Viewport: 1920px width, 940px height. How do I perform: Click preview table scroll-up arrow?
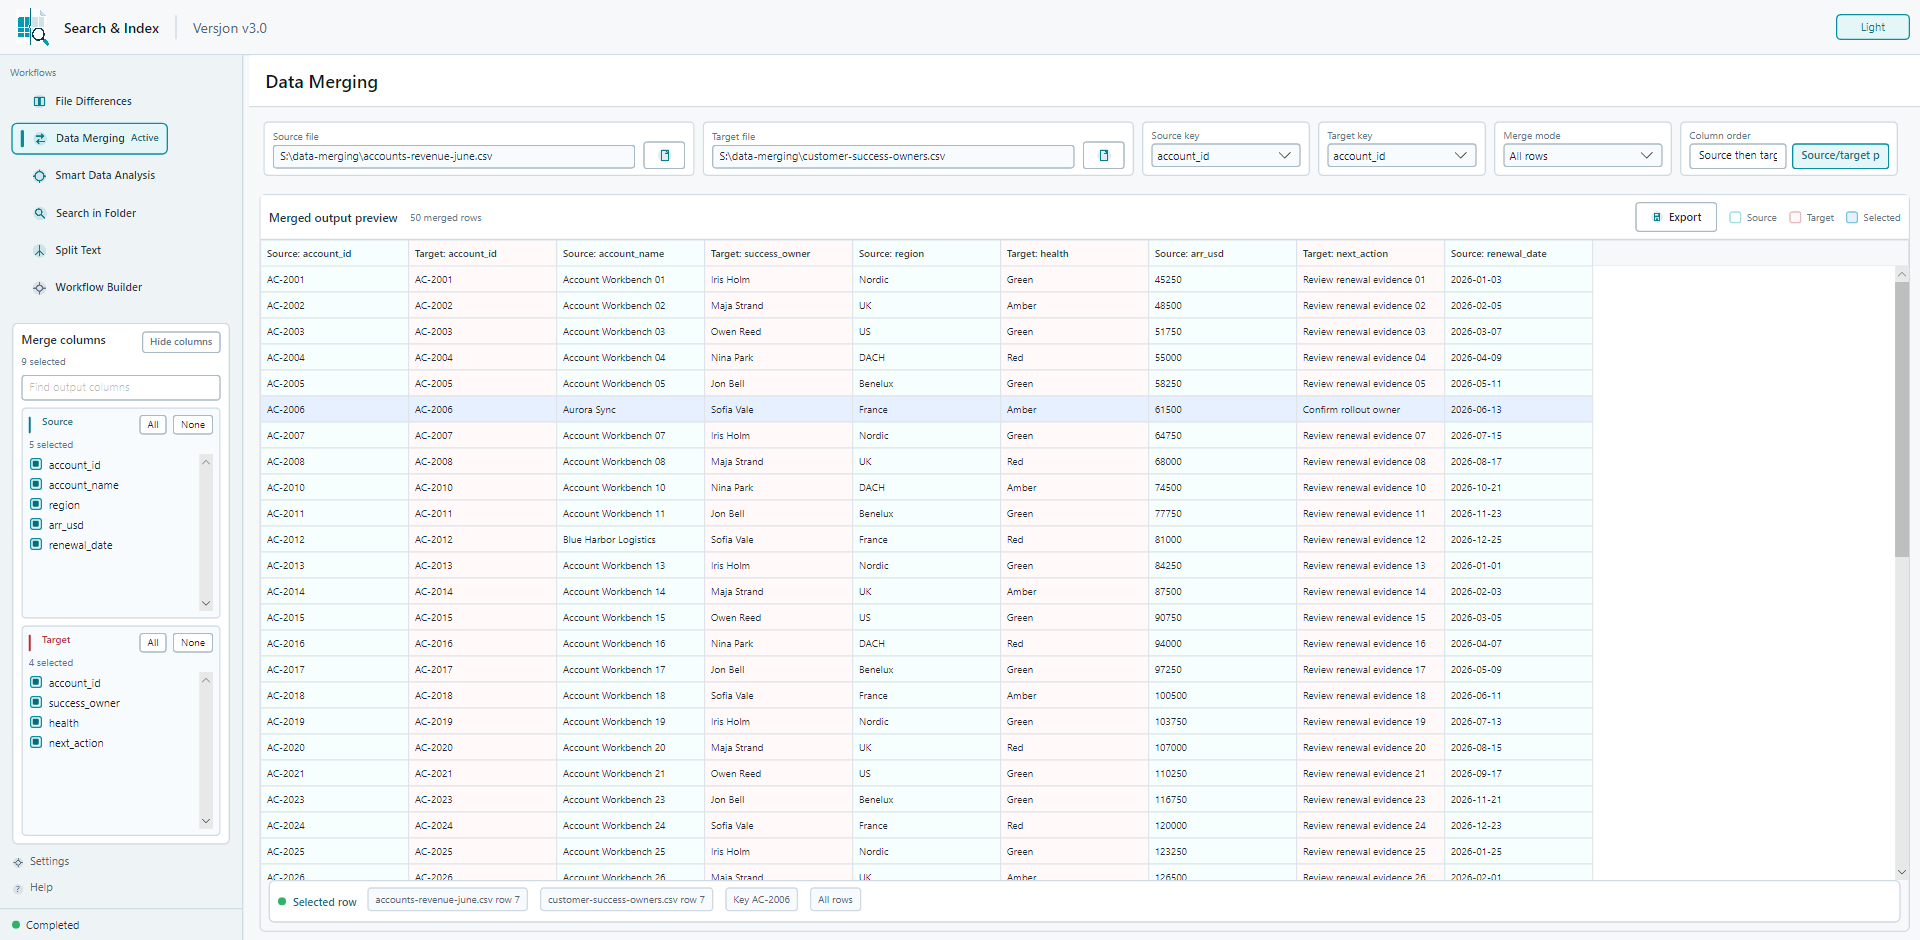1901,273
